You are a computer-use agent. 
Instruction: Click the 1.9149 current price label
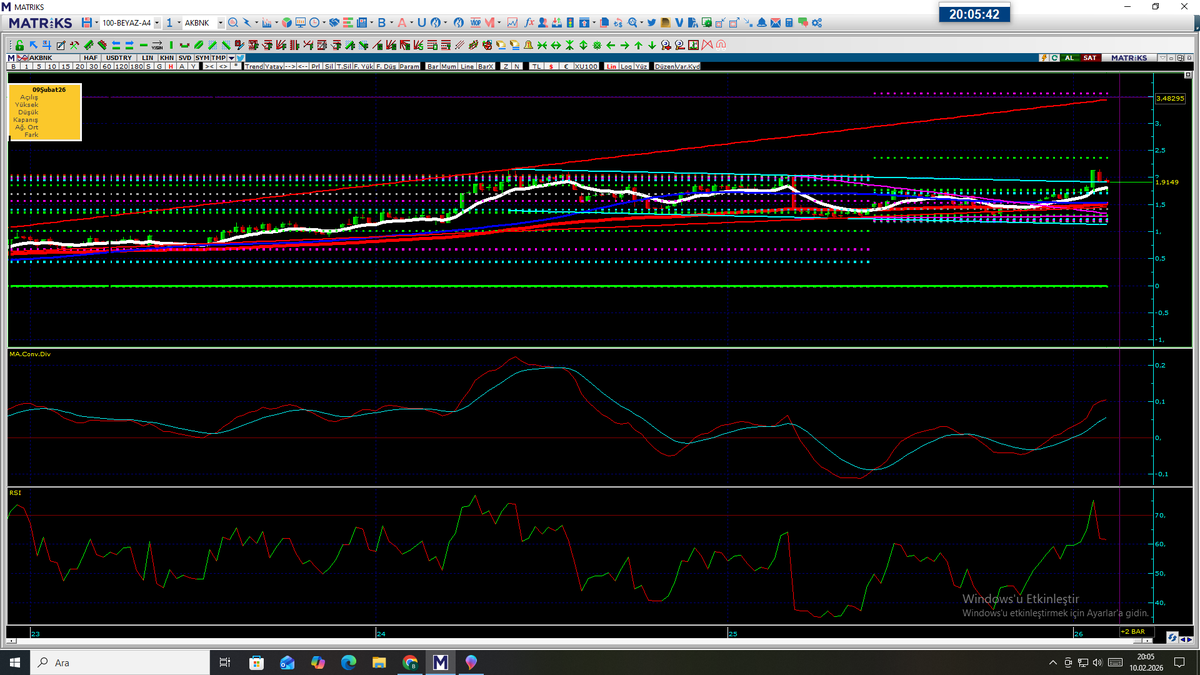(x=1167, y=182)
